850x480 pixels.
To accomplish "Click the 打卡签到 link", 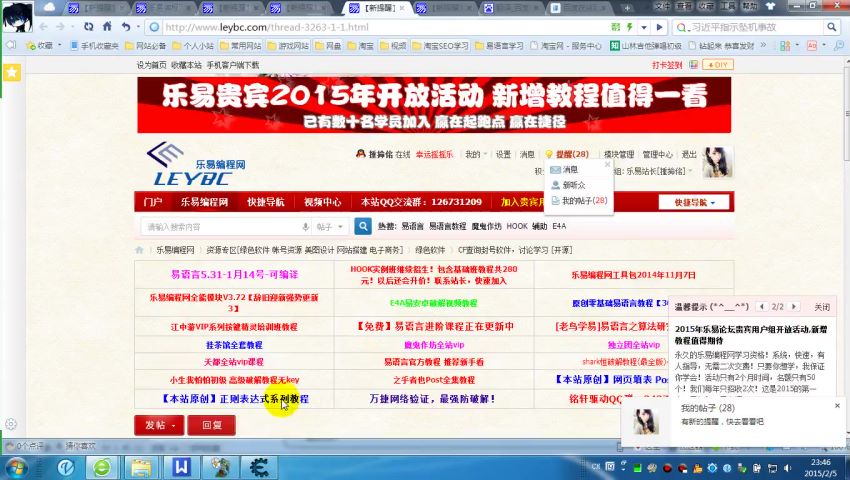I will click(x=667, y=65).
